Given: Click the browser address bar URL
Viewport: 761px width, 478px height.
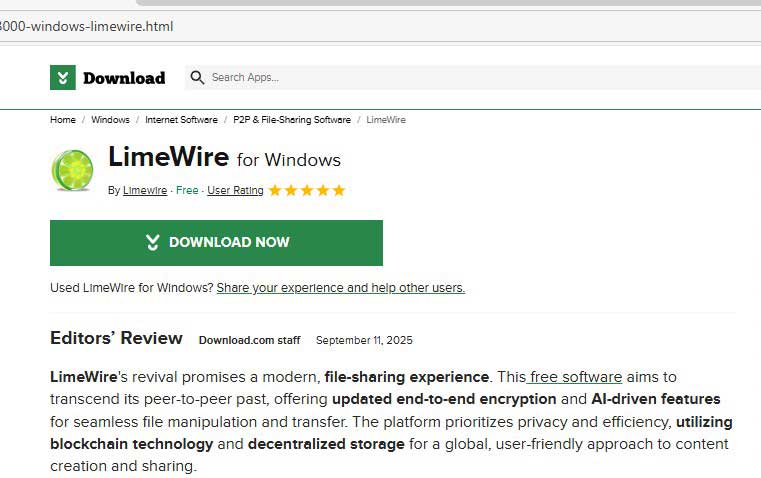Looking at the screenshot, I should 86,26.
